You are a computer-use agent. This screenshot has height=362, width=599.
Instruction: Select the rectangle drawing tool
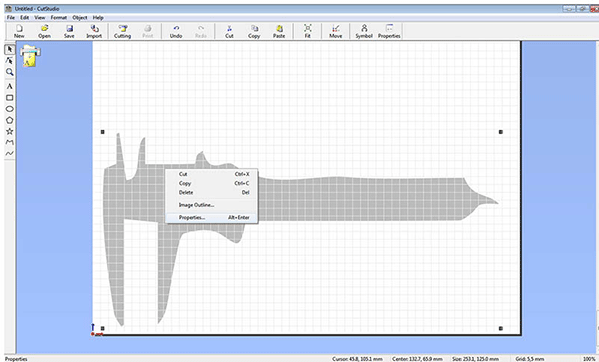click(10, 98)
